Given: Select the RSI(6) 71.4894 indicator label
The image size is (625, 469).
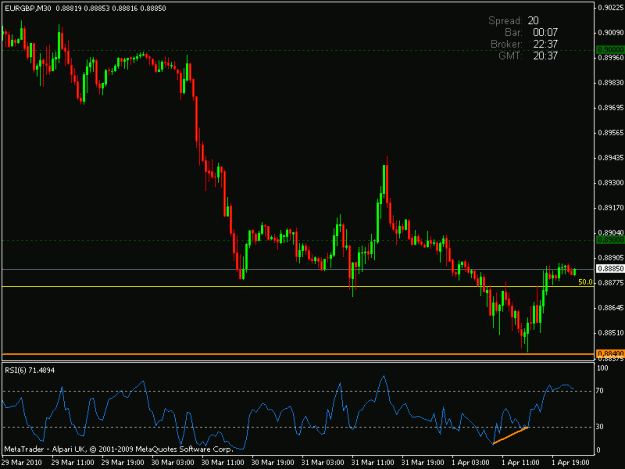Looking at the screenshot, I should coord(29,371).
